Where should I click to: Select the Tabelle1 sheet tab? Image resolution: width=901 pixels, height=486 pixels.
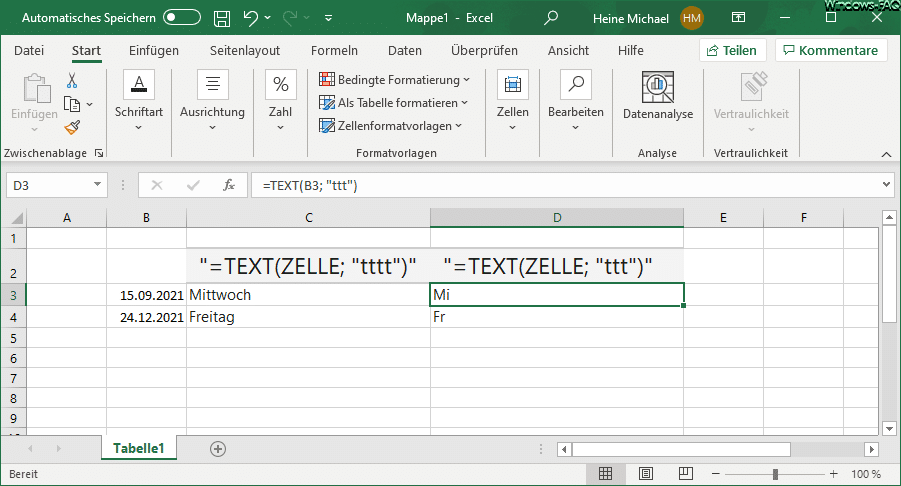(138, 448)
